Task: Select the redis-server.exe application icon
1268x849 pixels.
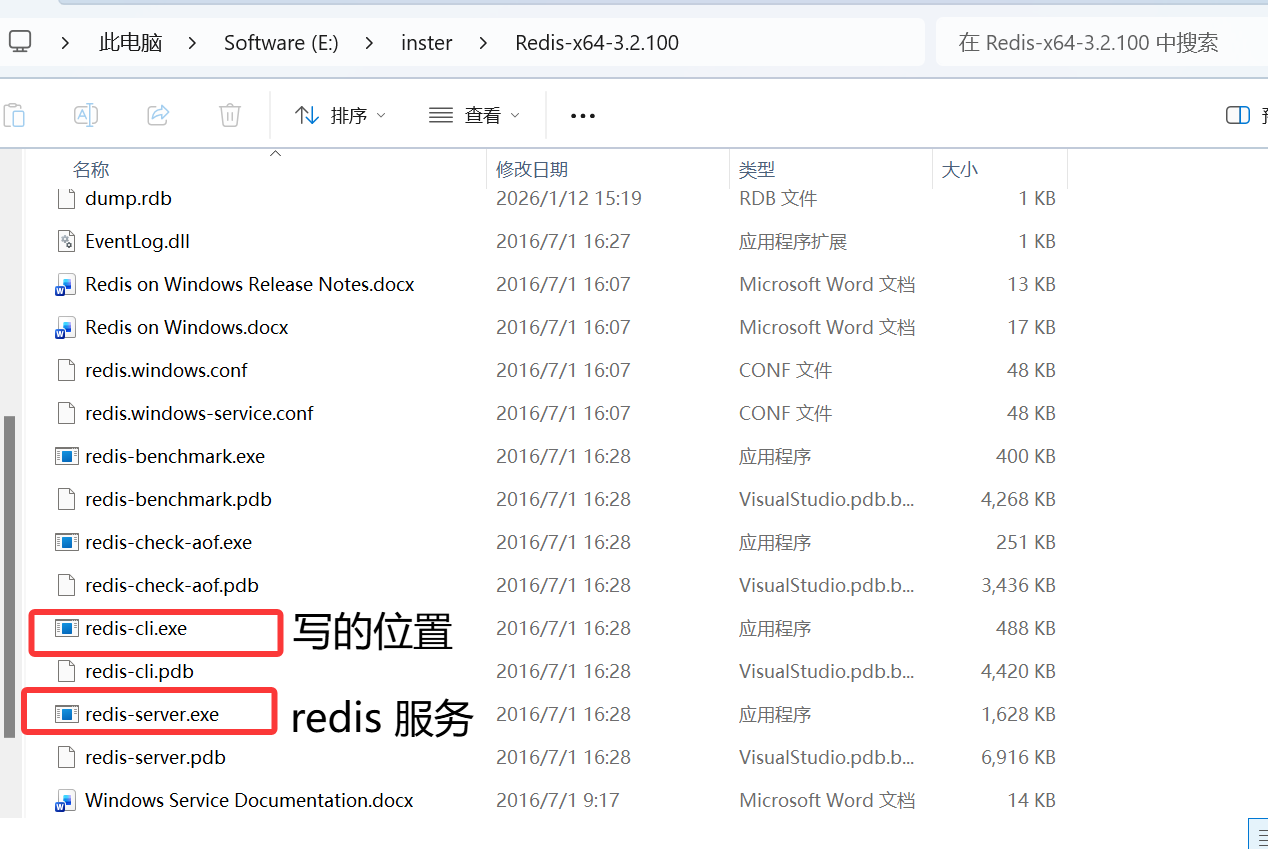Action: pyautogui.click(x=66, y=714)
